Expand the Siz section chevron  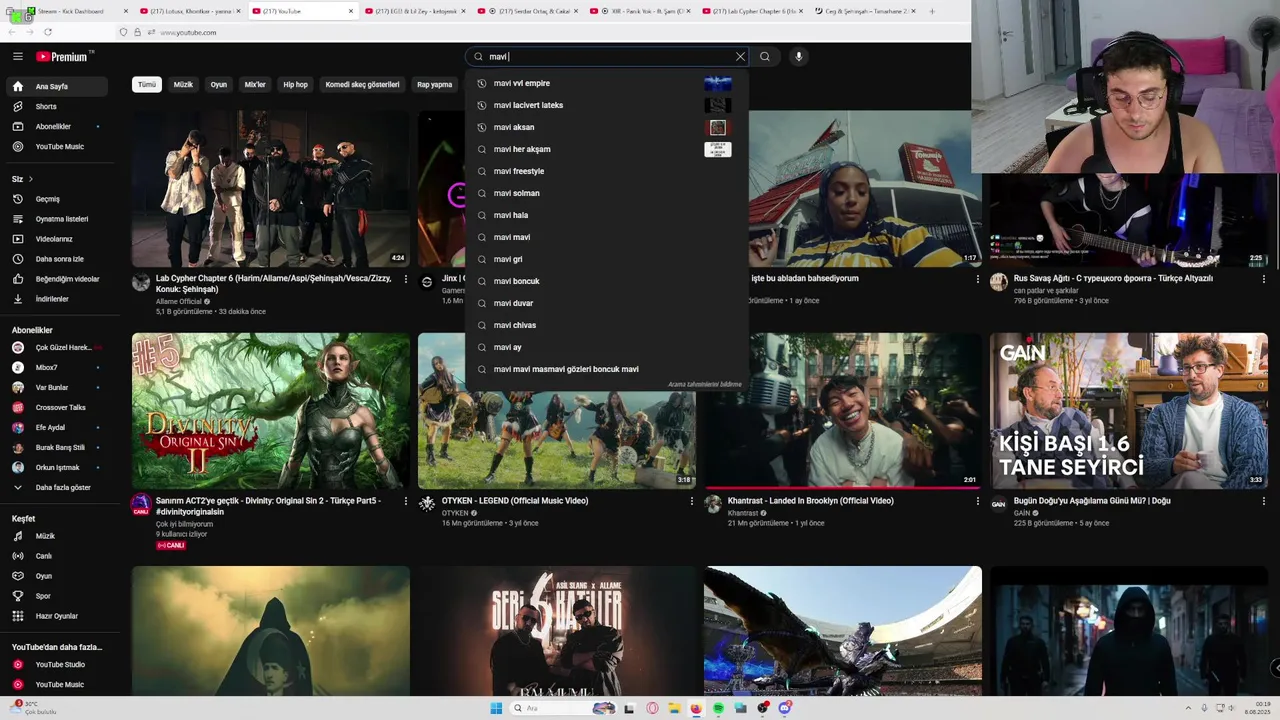point(30,179)
